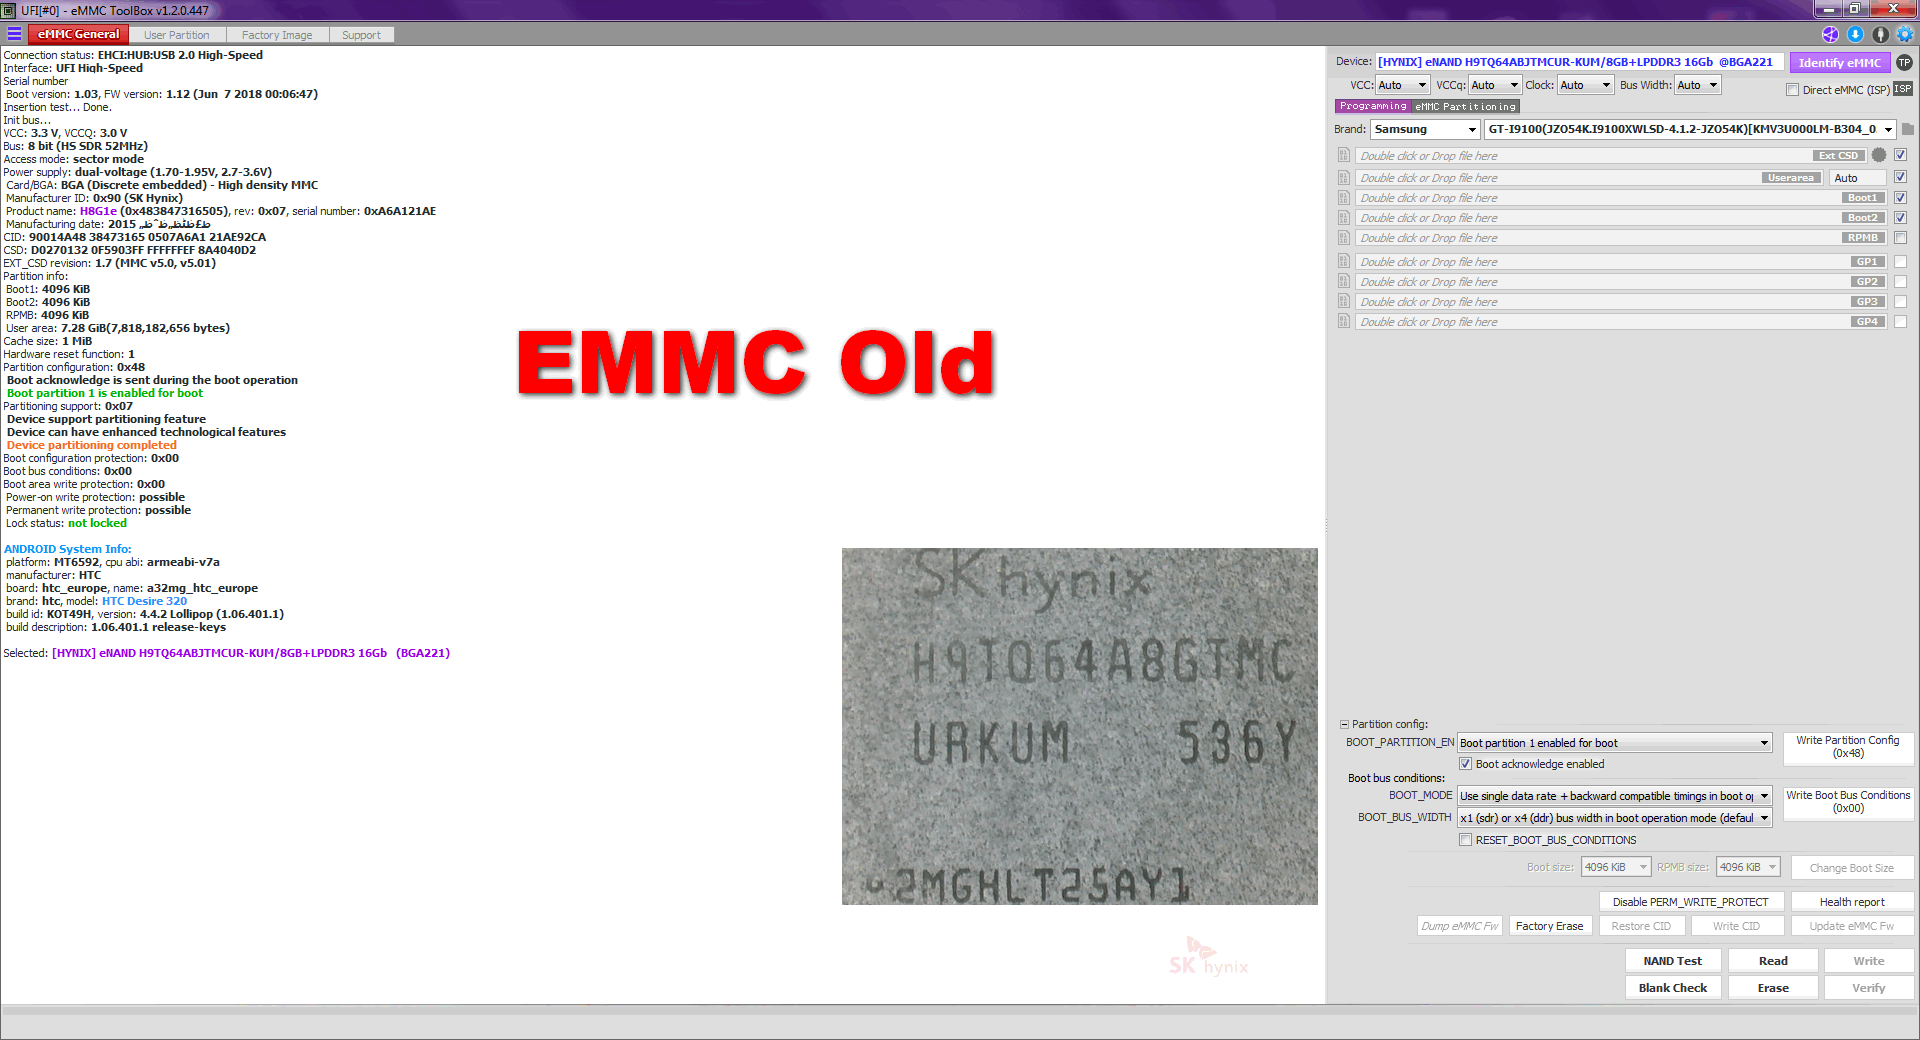This screenshot has height=1040, width=1920.
Task: Click the Read button
Action: [1773, 961]
